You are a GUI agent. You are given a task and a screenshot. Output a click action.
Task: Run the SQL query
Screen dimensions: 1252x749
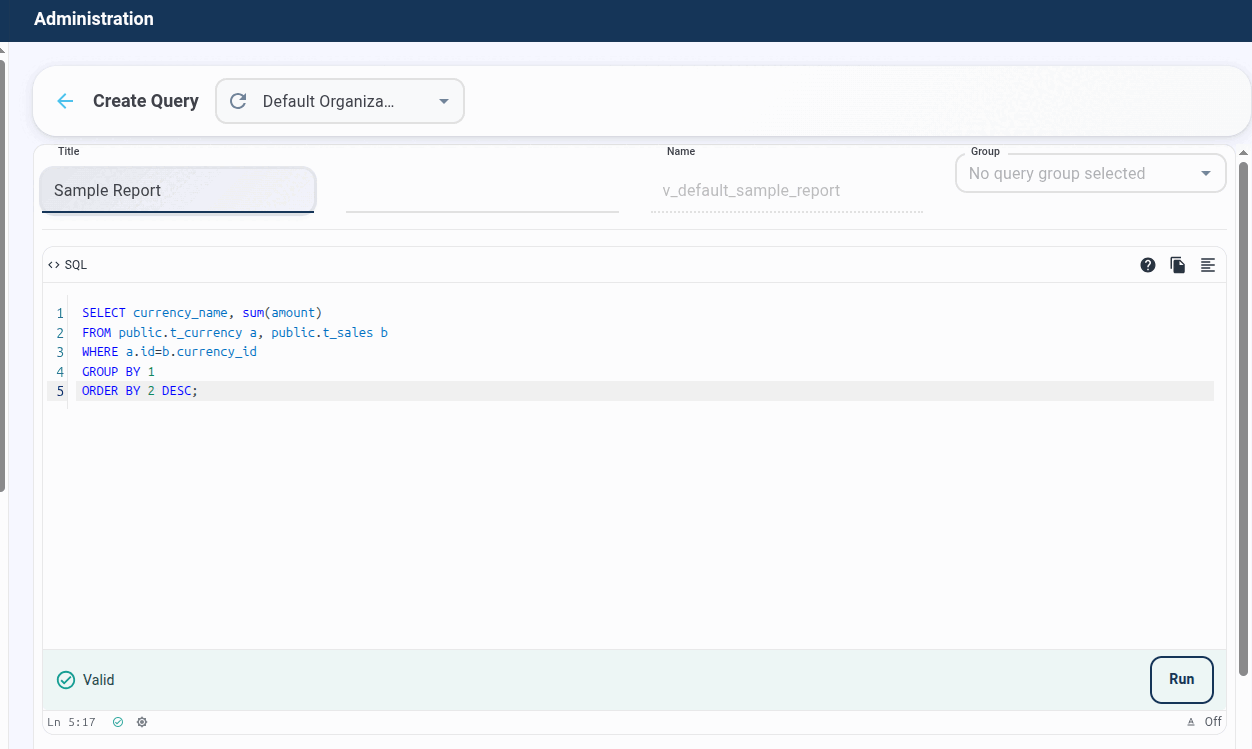1182,680
